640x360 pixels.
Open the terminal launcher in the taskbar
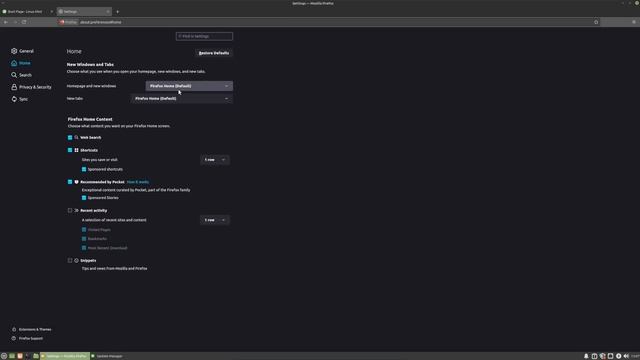[28, 356]
